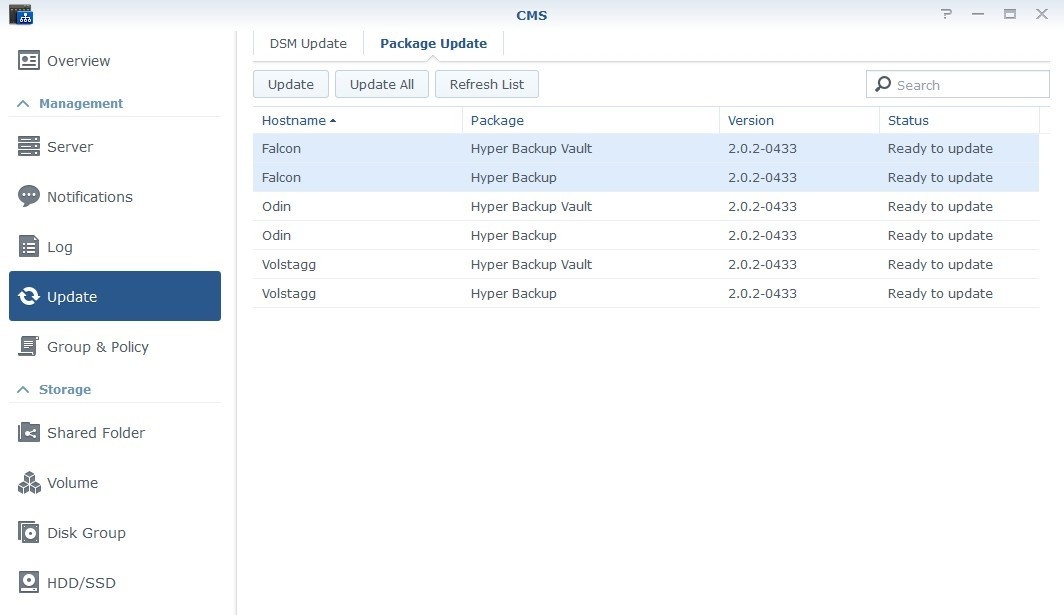This screenshot has height=615, width=1064.
Task: Sort by the Status column header
Action: [960, 120]
